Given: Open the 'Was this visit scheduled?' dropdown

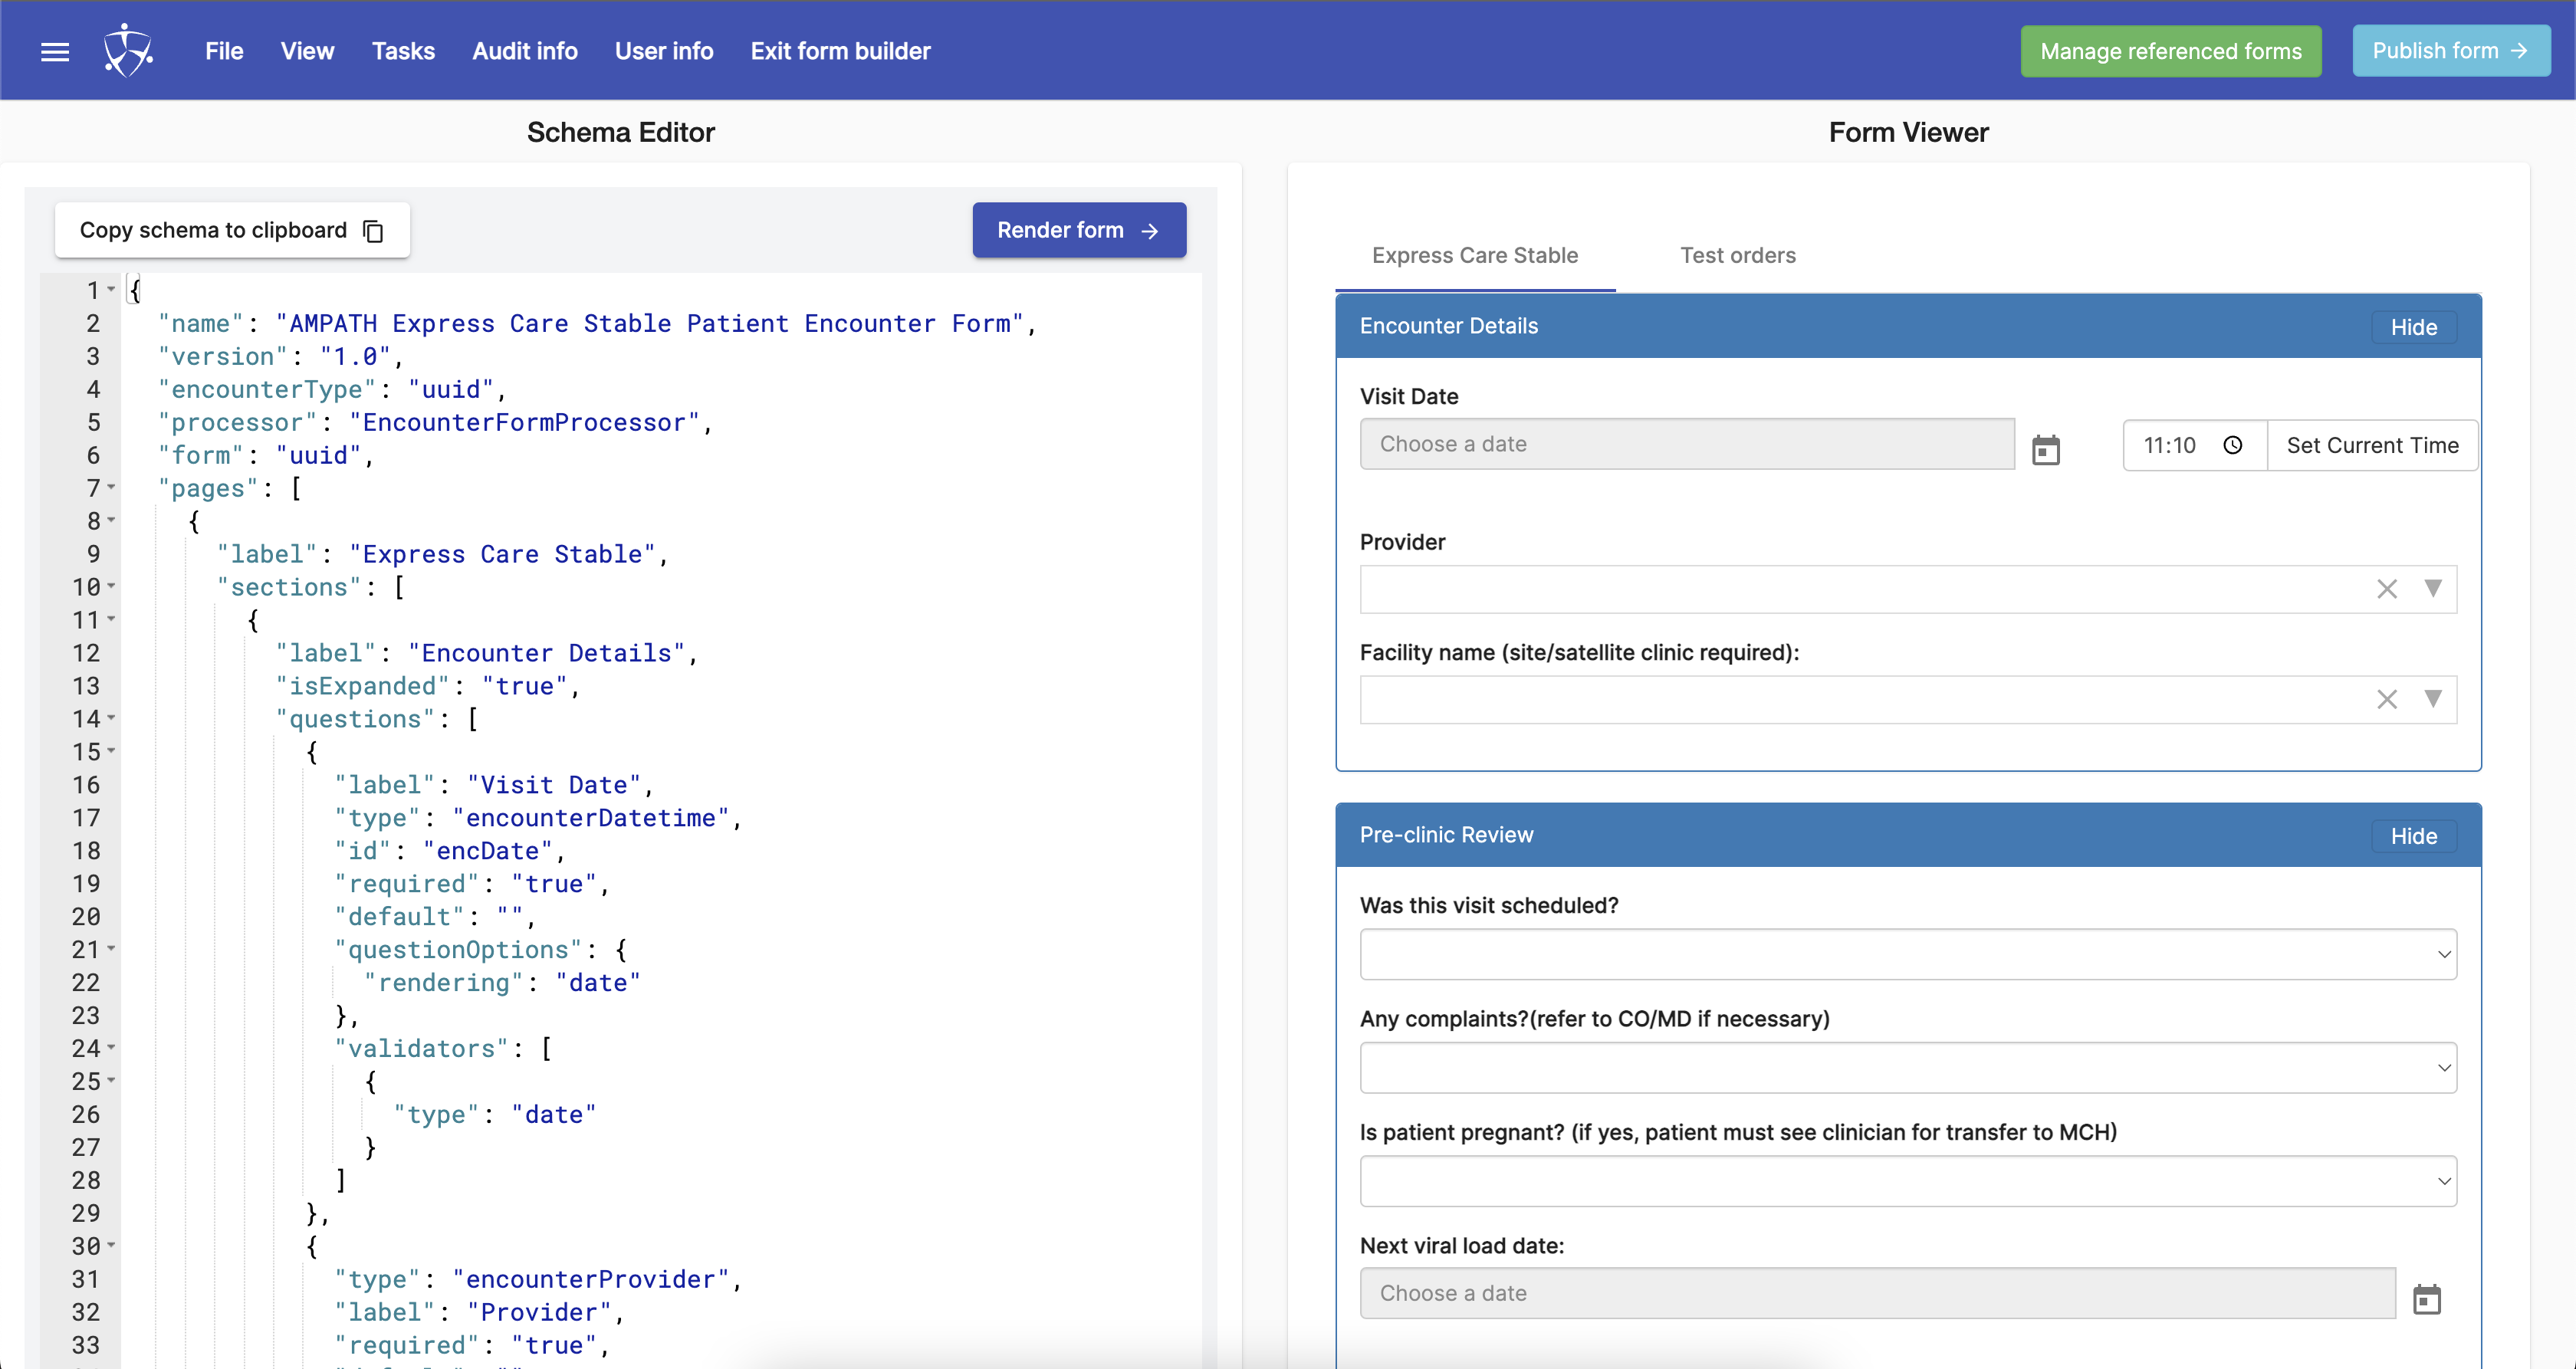Looking at the screenshot, I should coord(1907,954).
